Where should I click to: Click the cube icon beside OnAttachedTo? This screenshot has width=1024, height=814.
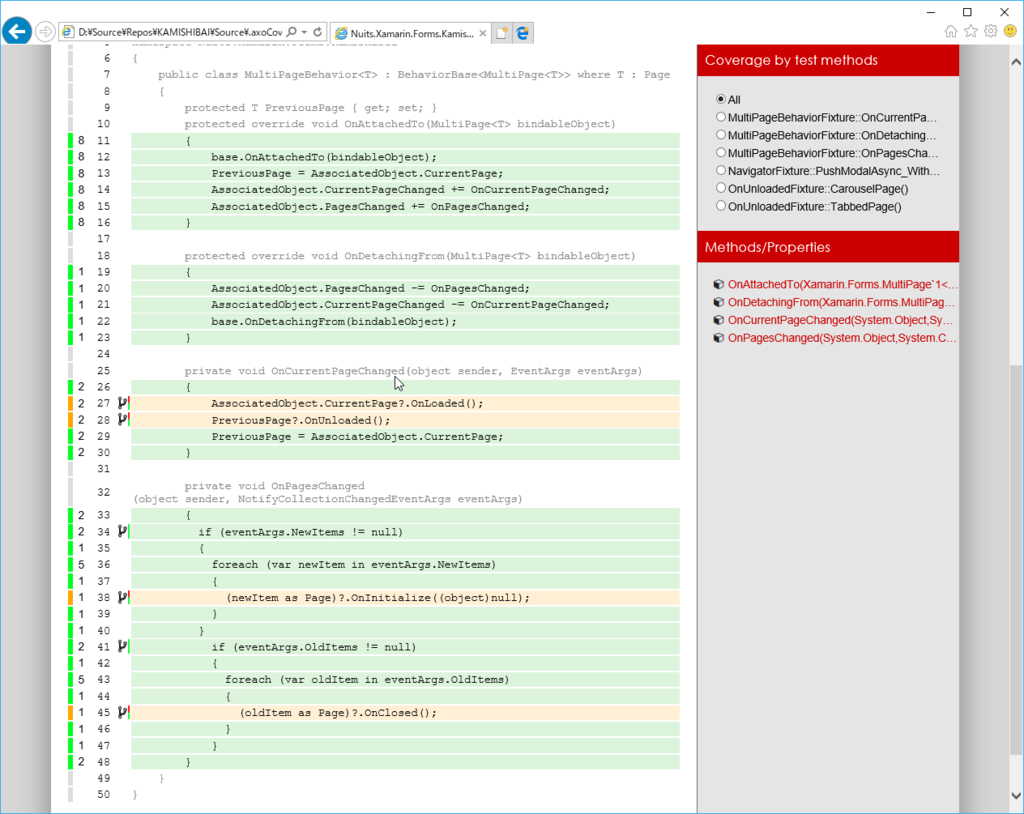pos(718,284)
